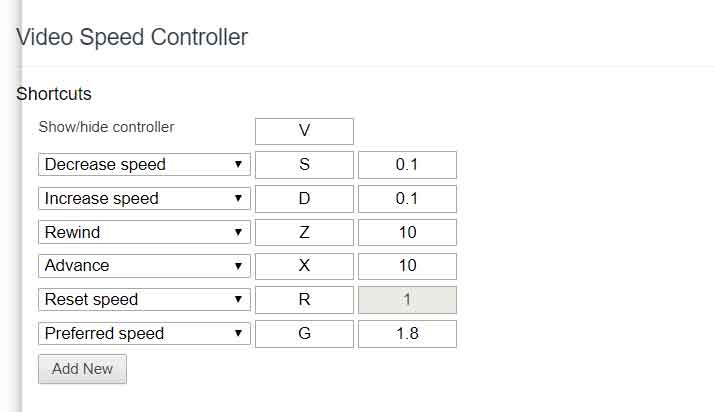
Task: Select the Decrease speed shortcut key field S
Action: point(304,165)
